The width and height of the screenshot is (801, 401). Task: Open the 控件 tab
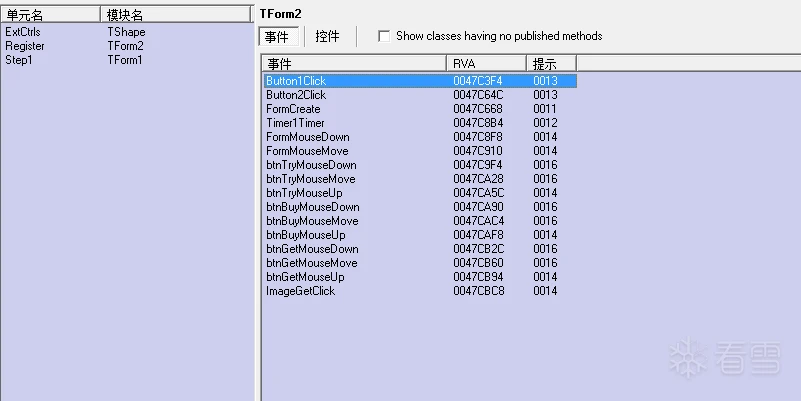[327, 37]
